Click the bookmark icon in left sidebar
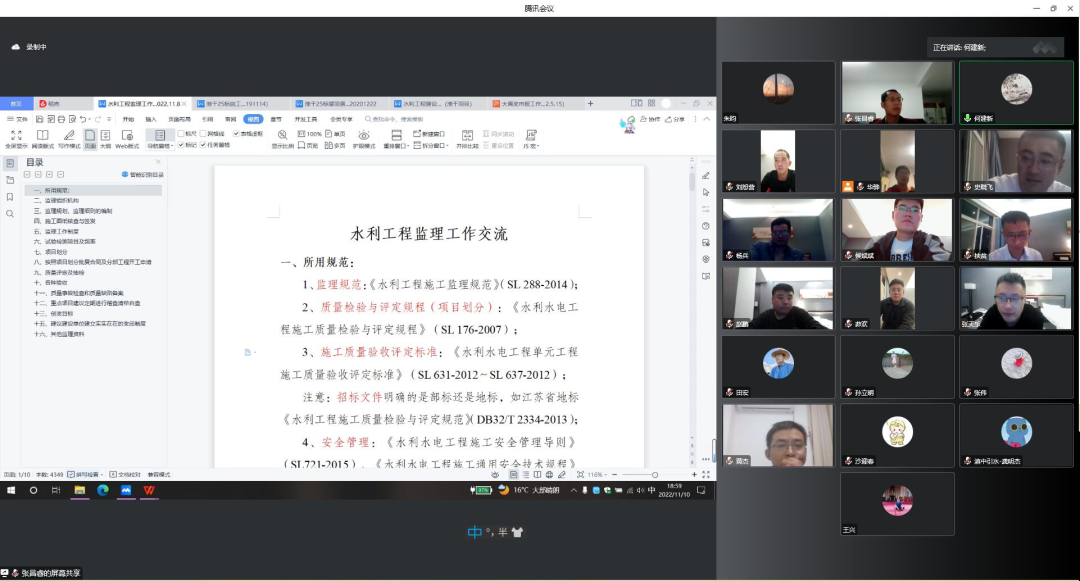The image size is (1080, 581). tap(10, 197)
